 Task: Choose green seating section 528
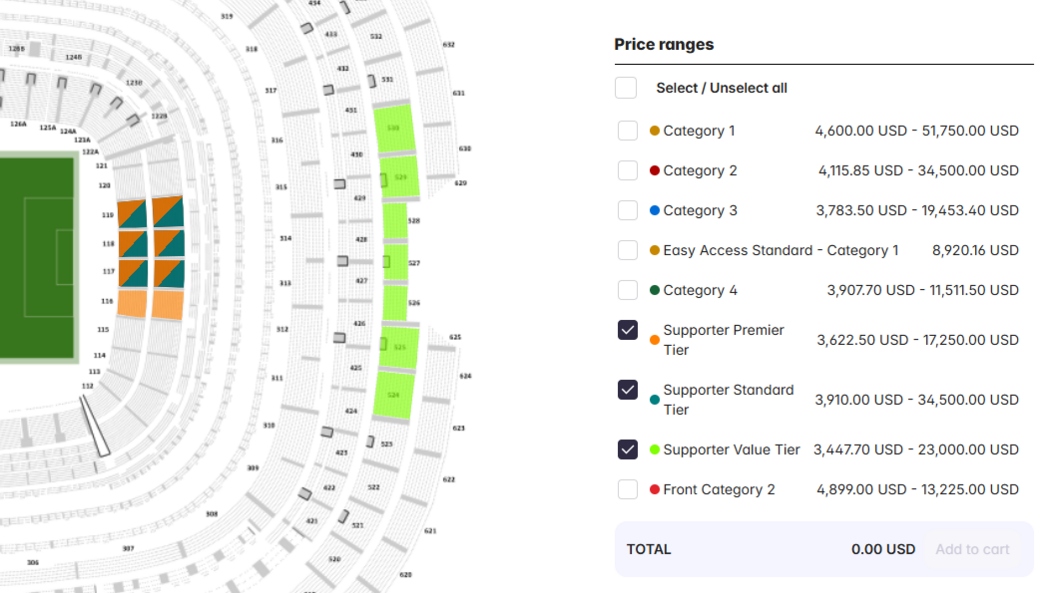pos(395,221)
